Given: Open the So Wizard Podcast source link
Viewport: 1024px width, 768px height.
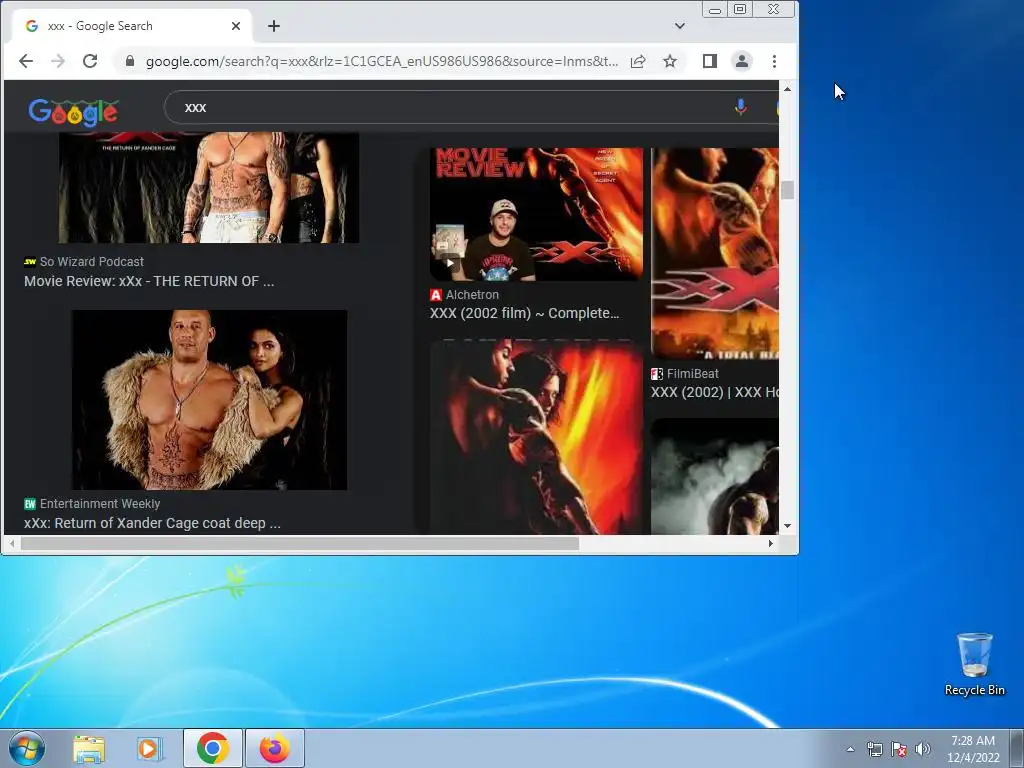Looking at the screenshot, I should pos(84,262).
